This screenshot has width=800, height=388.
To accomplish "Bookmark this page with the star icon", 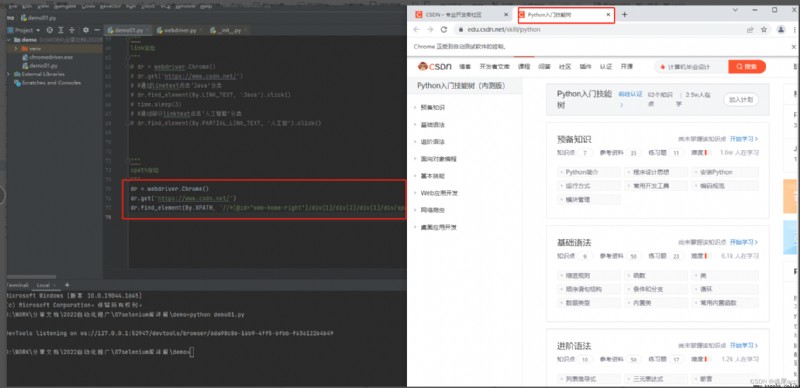I will click(x=764, y=30).
